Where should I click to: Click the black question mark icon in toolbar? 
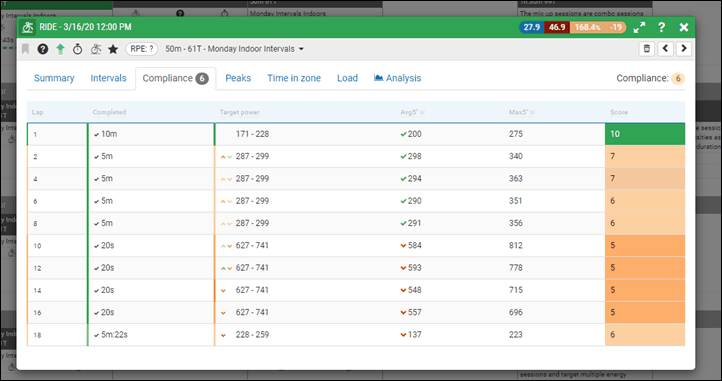pyautogui.click(x=43, y=49)
